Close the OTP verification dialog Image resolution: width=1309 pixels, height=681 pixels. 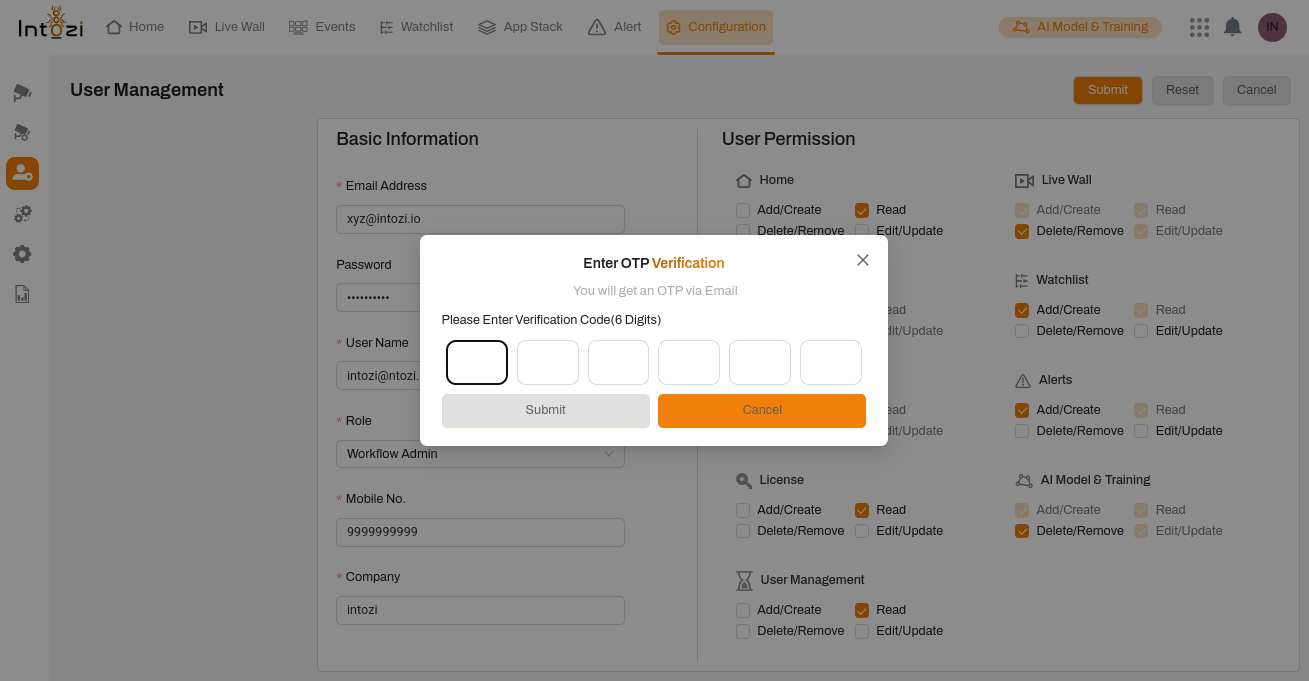[863, 260]
